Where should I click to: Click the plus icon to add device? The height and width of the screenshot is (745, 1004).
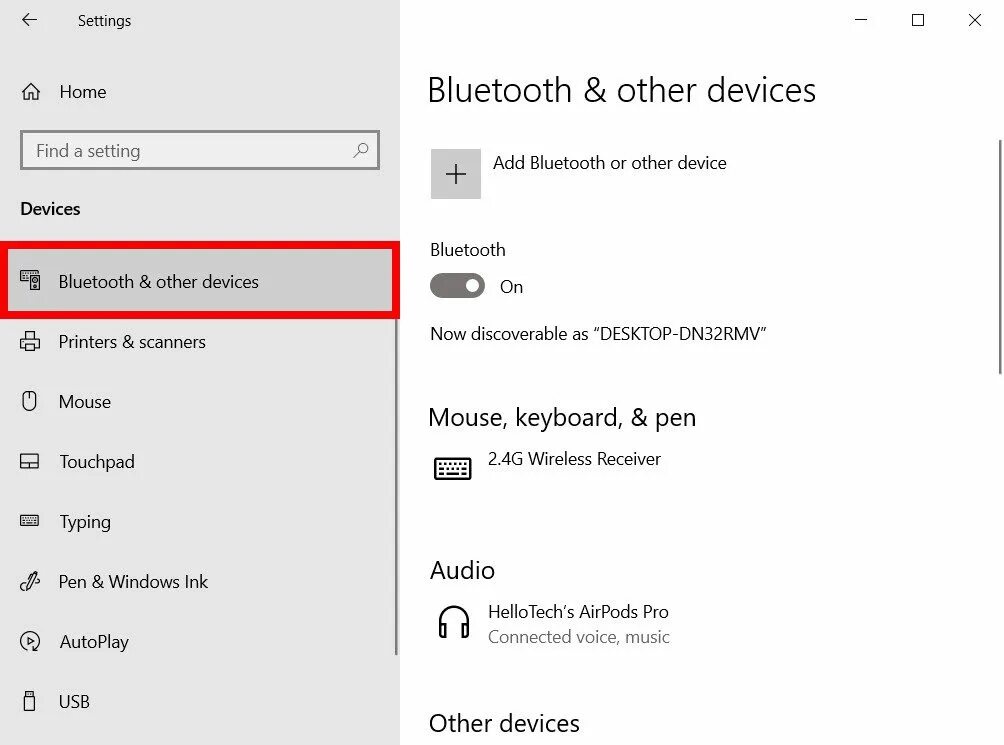(x=456, y=174)
